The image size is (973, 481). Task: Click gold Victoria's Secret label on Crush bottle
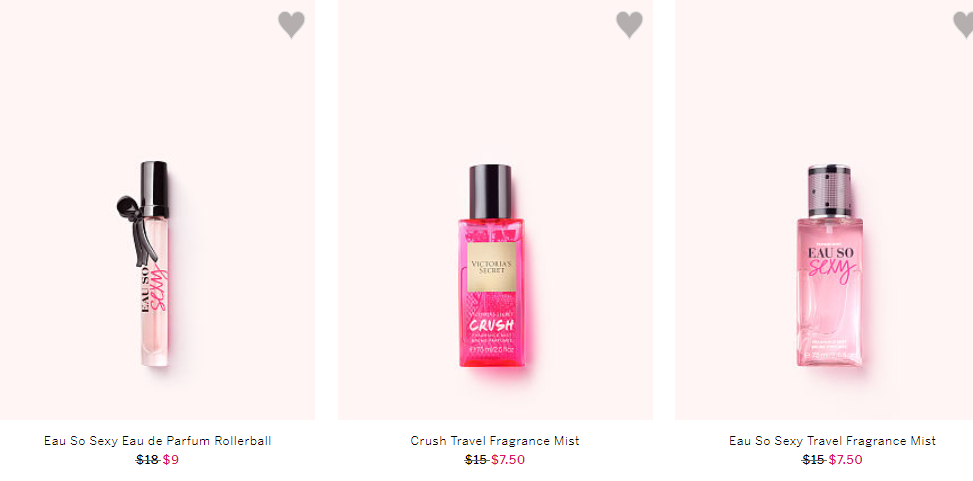coord(491,267)
